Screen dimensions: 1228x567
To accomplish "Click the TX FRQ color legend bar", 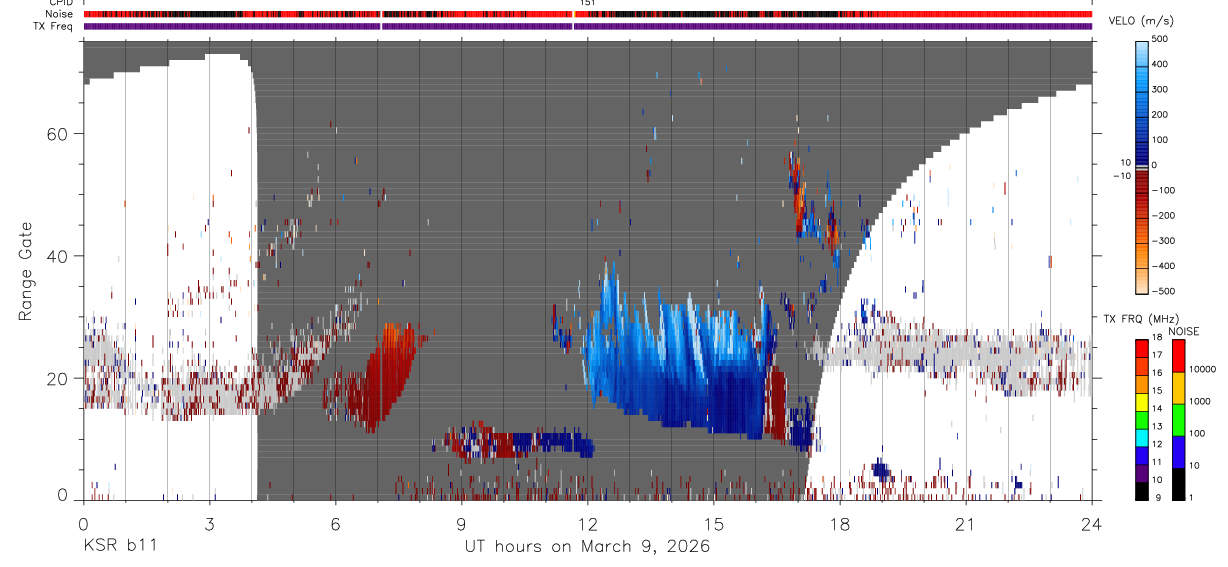I will (1143, 418).
